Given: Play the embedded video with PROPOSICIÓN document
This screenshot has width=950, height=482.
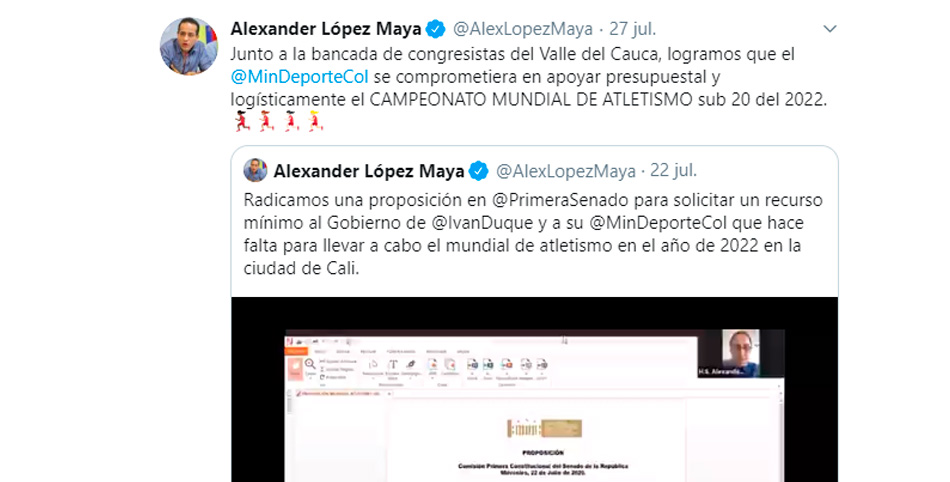Looking at the screenshot, I should (534, 389).
